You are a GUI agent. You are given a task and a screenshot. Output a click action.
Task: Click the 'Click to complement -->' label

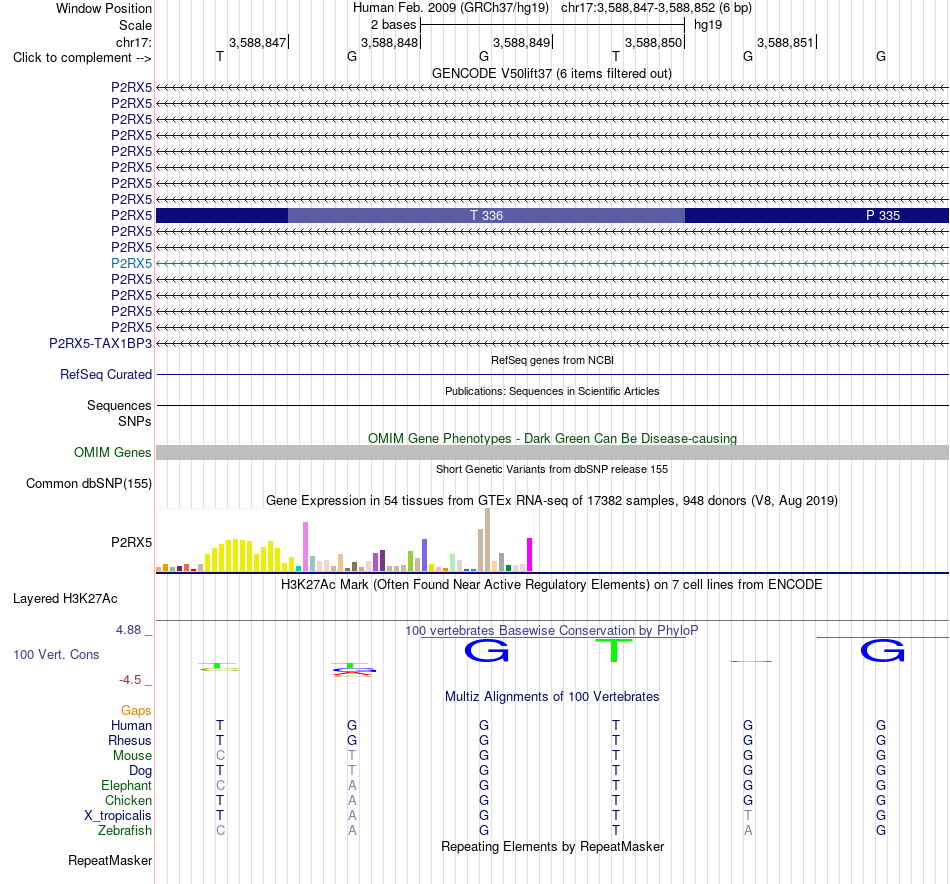[x=82, y=58]
